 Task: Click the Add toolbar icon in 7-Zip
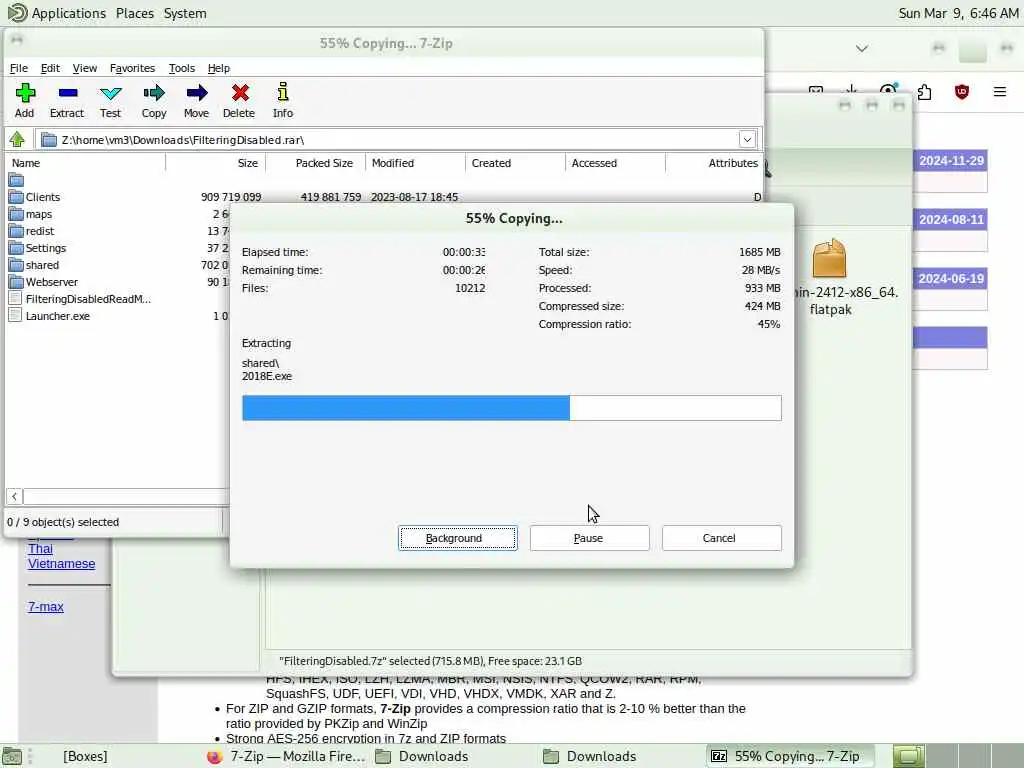(25, 93)
